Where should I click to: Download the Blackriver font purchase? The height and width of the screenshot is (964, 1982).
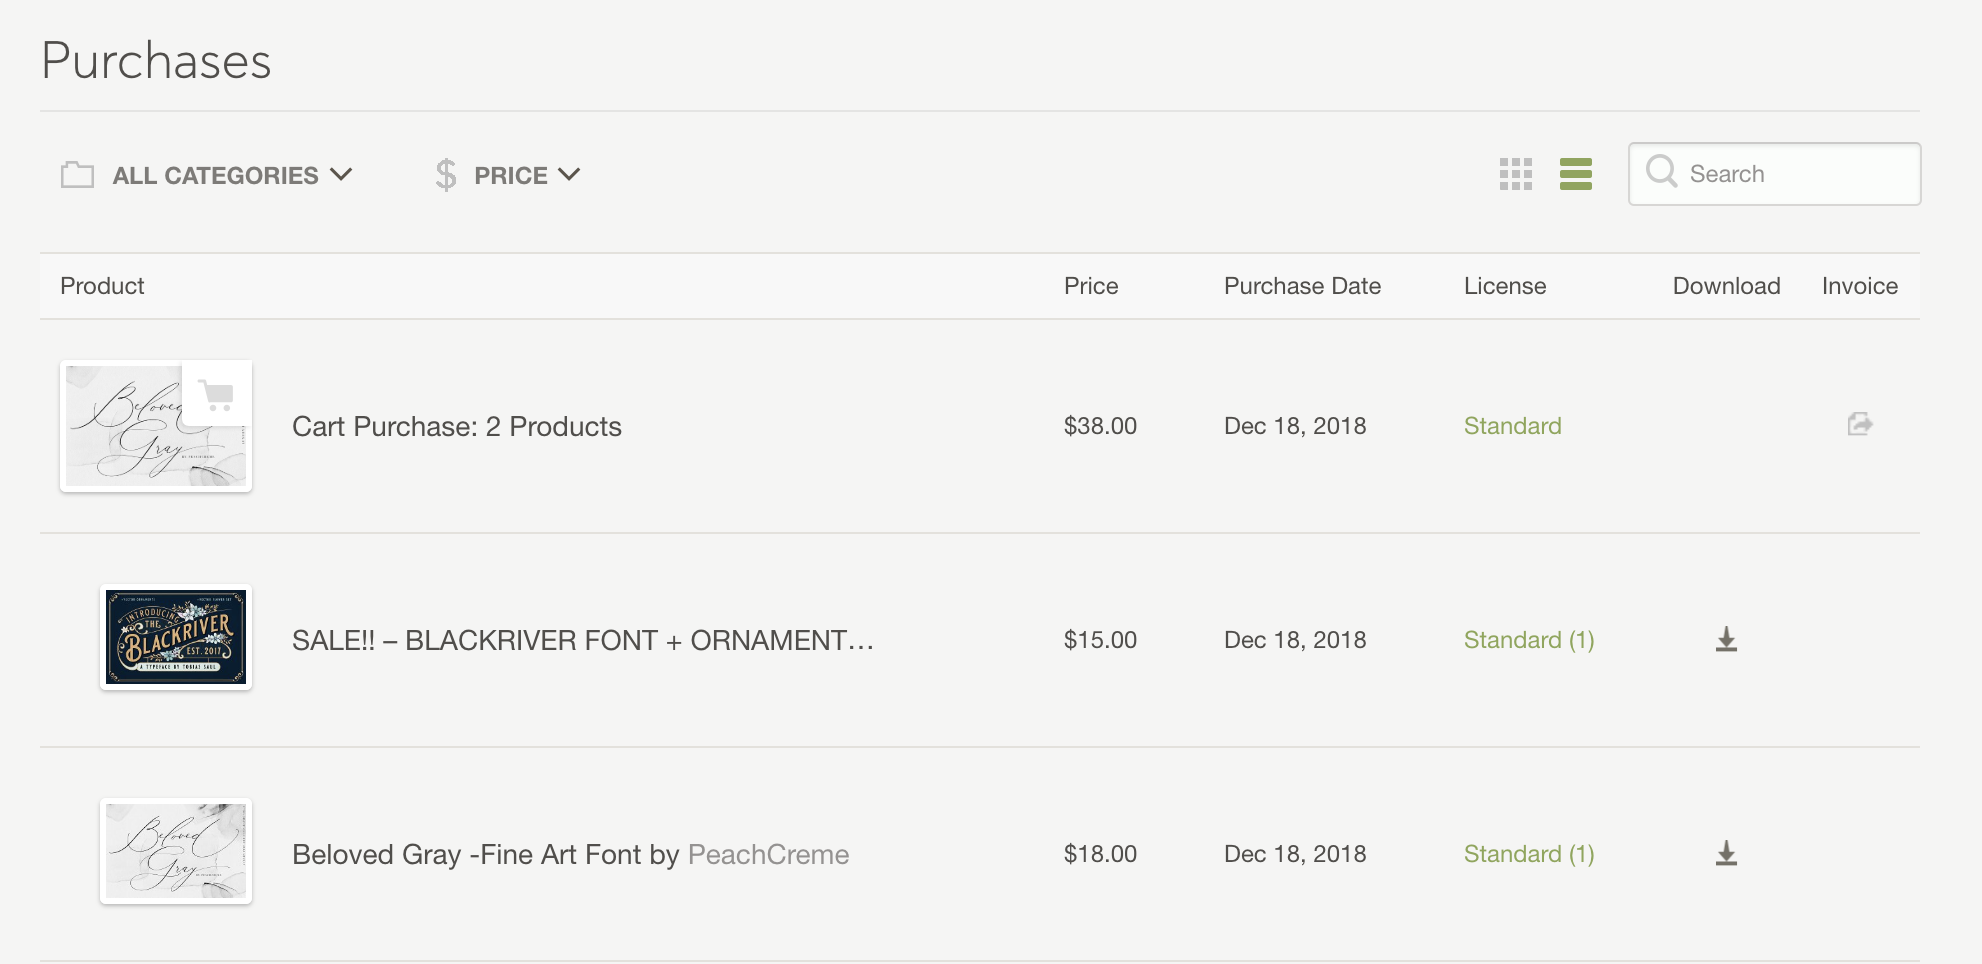1727,639
